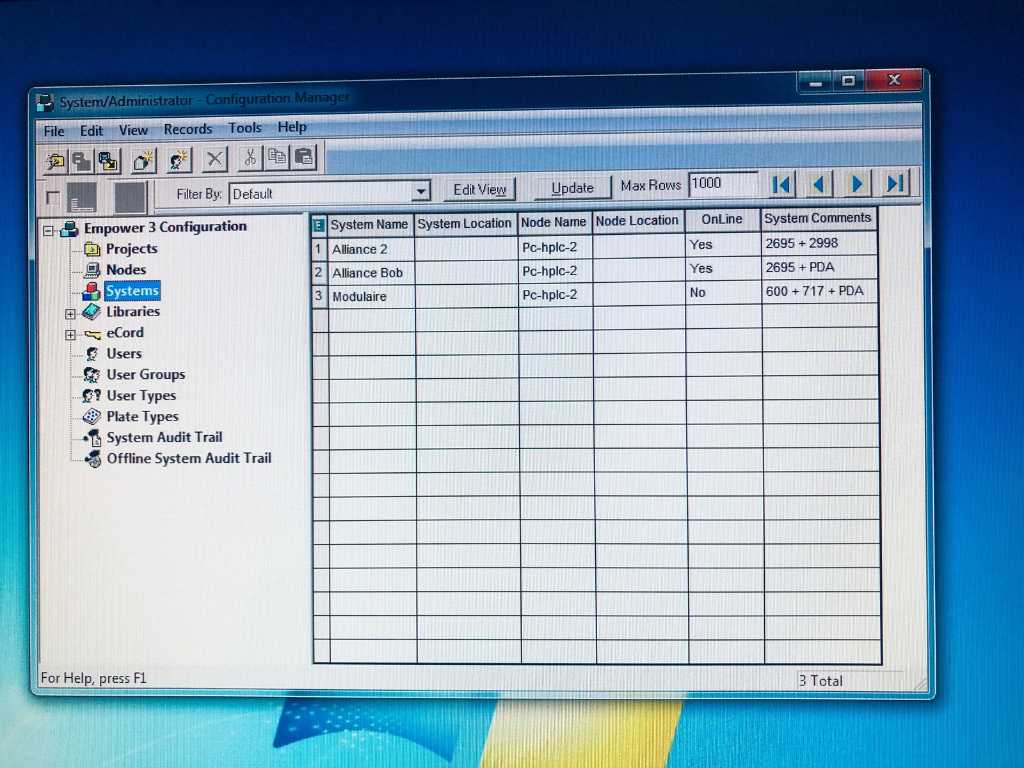The image size is (1024, 768).
Task: Click the Restore Project toolbar icon
Action: [108, 161]
